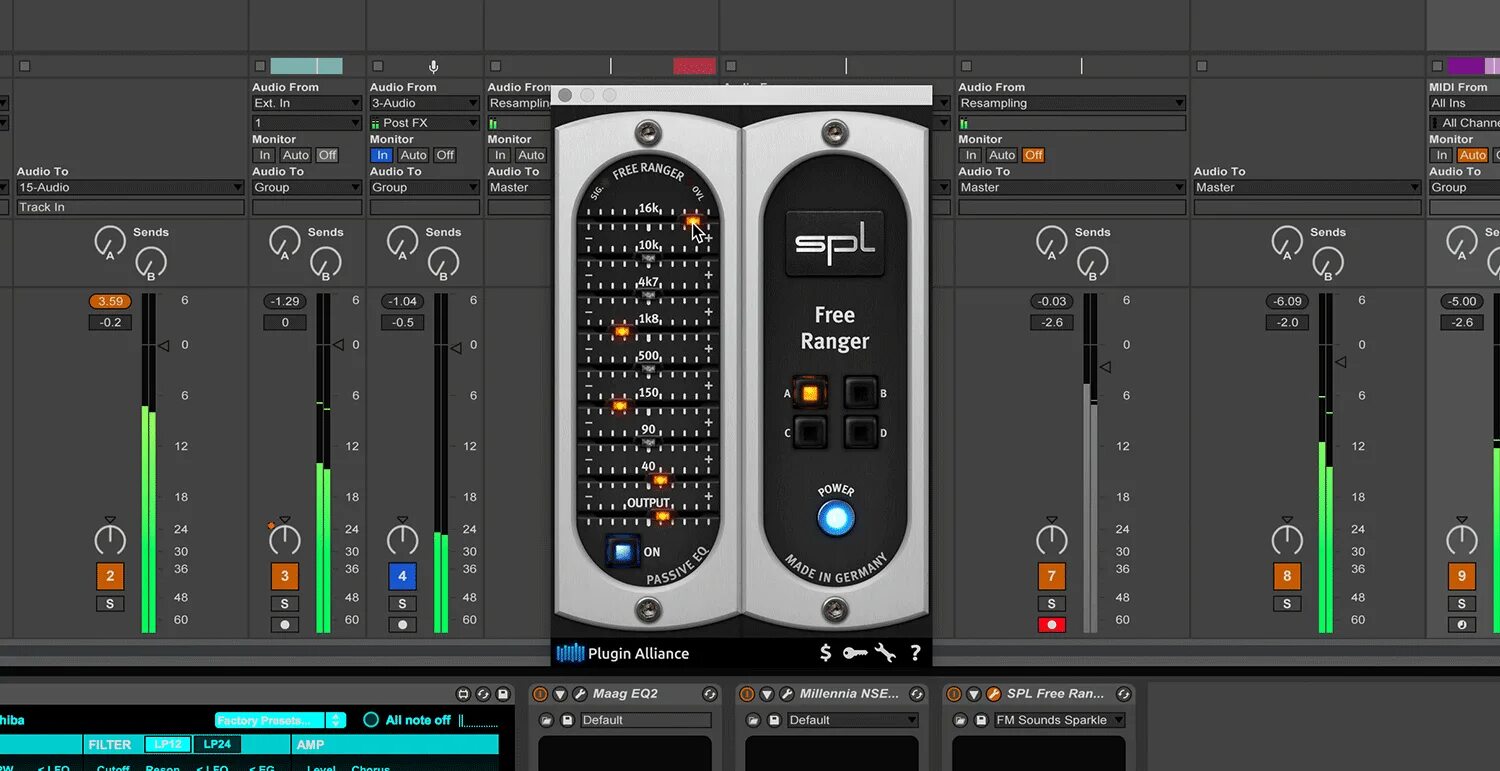Arm the red record button on track 7
This screenshot has height=771, width=1500.
1051,625
